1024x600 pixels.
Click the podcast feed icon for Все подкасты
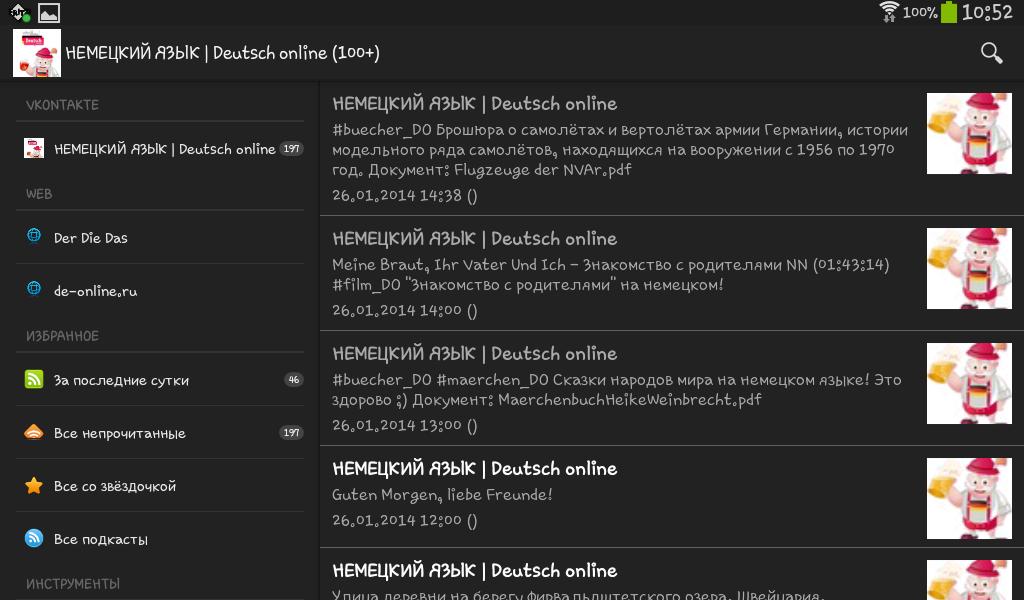[34, 539]
